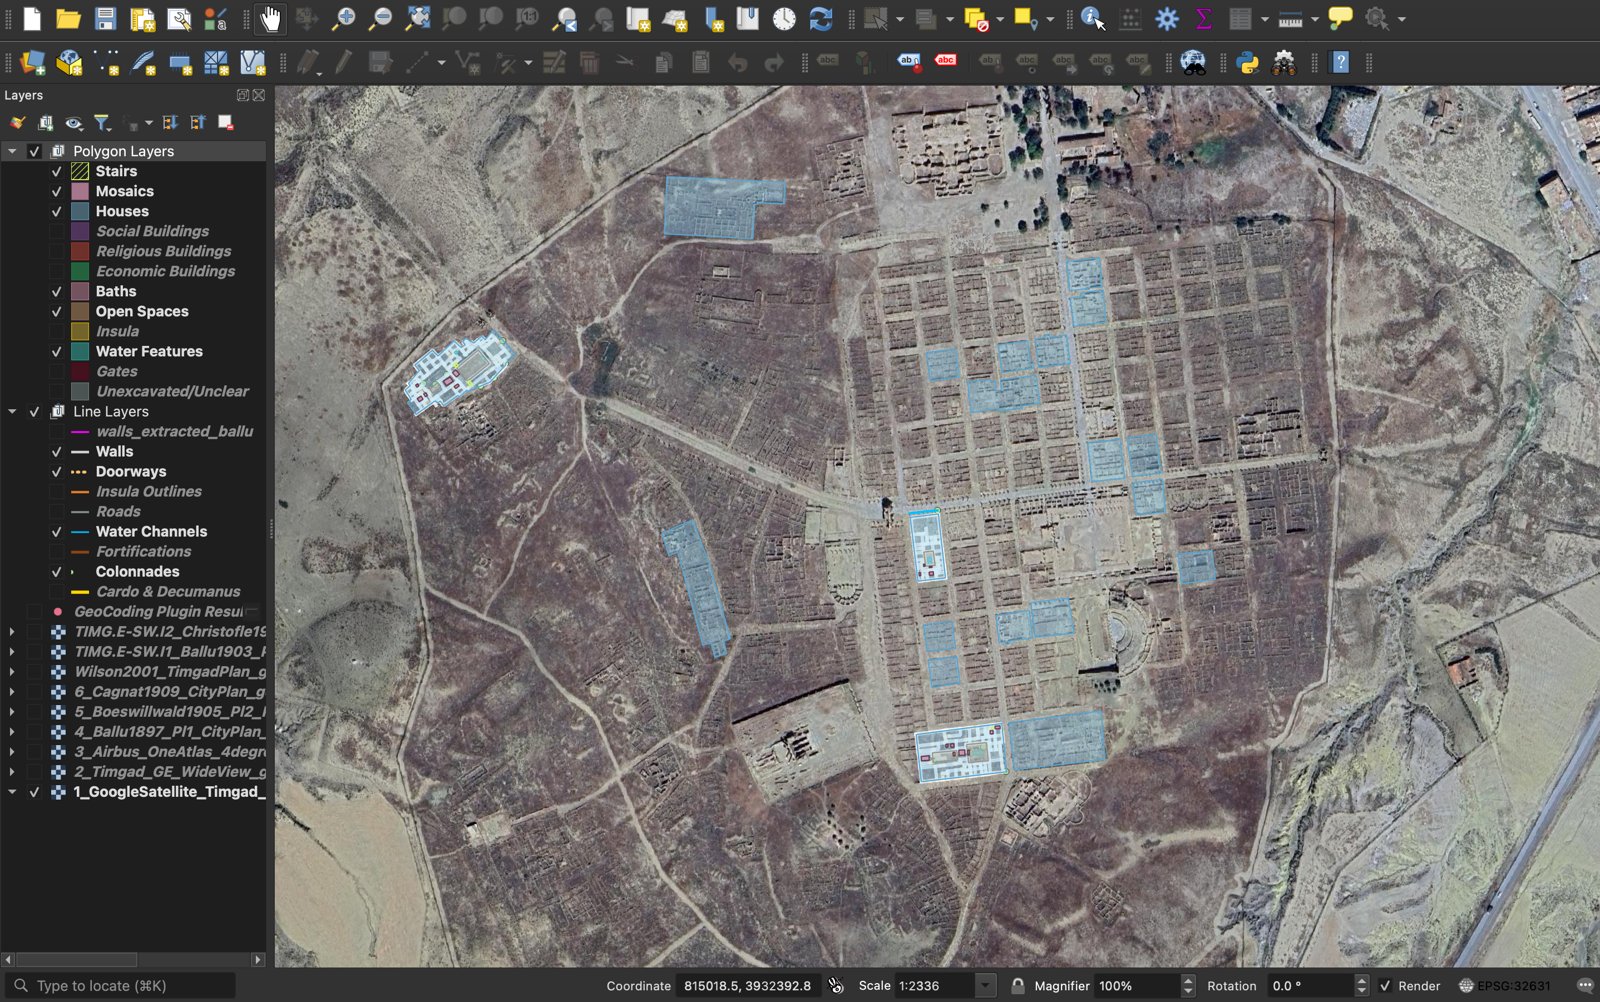This screenshot has width=1600, height=1002.
Task: Select the Zoom Out magnifier tool
Action: click(x=380, y=19)
